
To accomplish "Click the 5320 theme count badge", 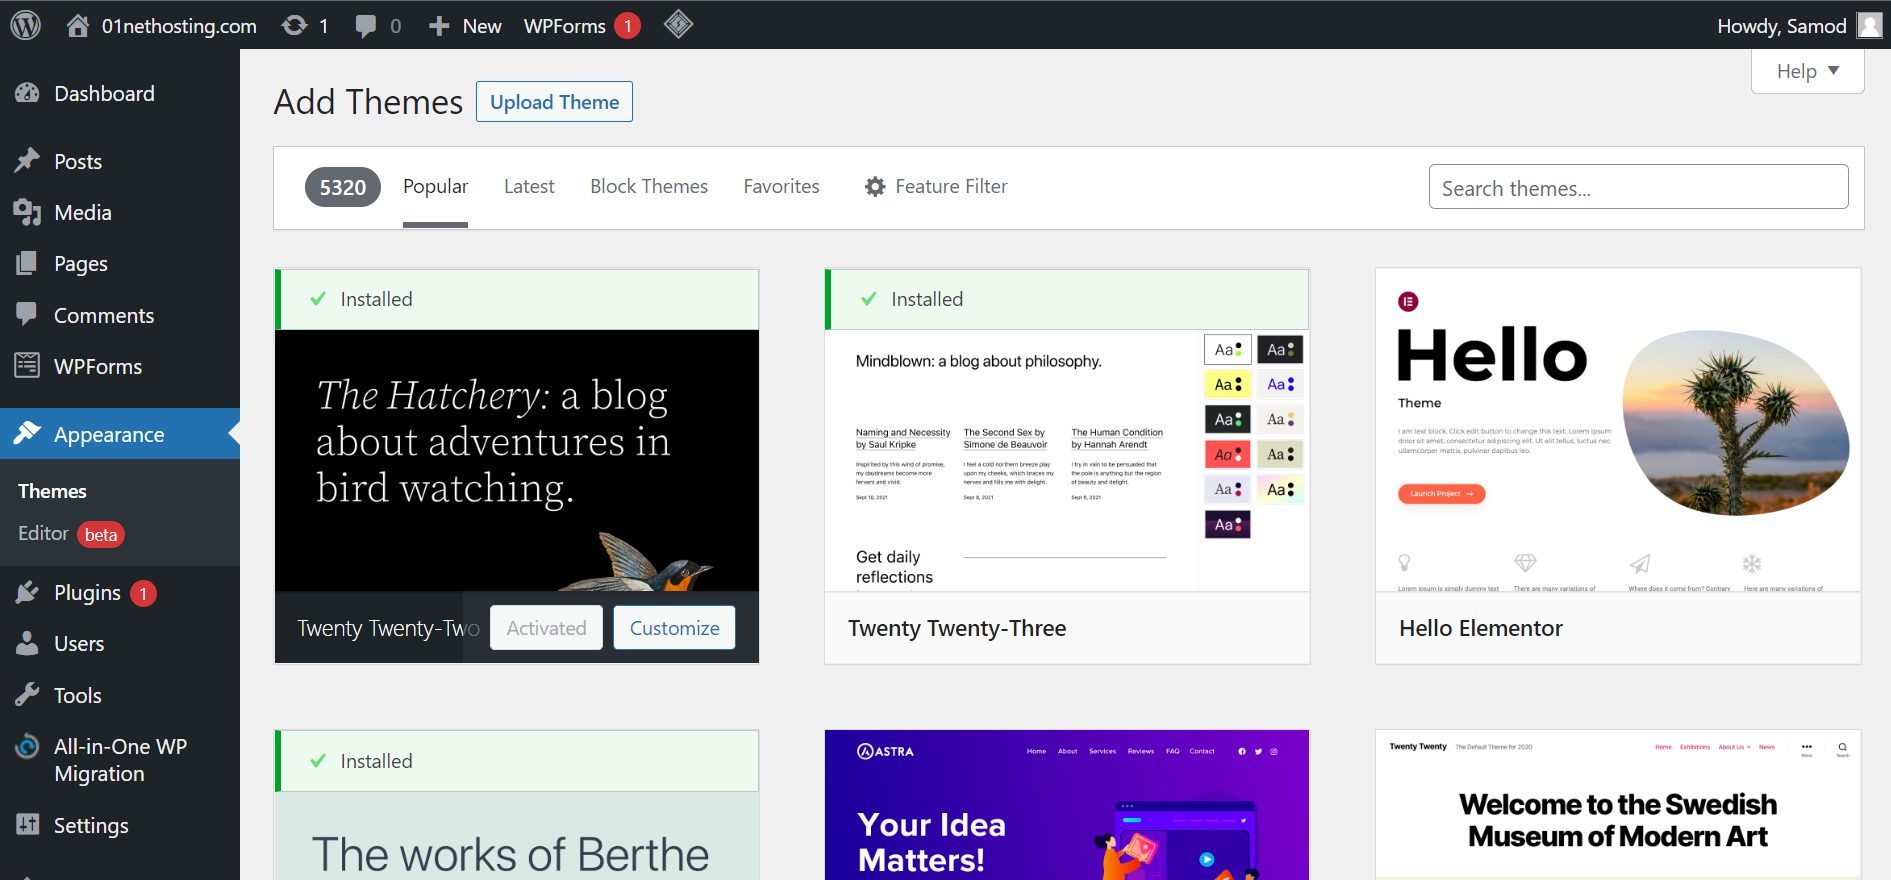I will pos(342,187).
